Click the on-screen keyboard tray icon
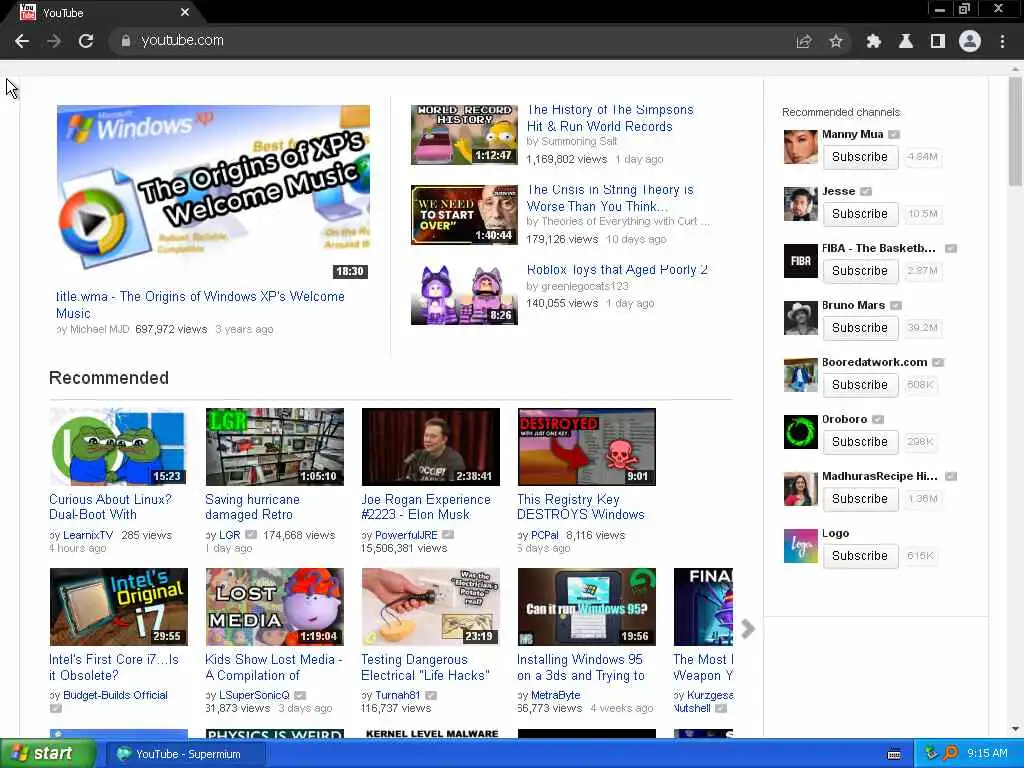Viewport: 1024px width, 768px height. pyautogui.click(x=894, y=754)
